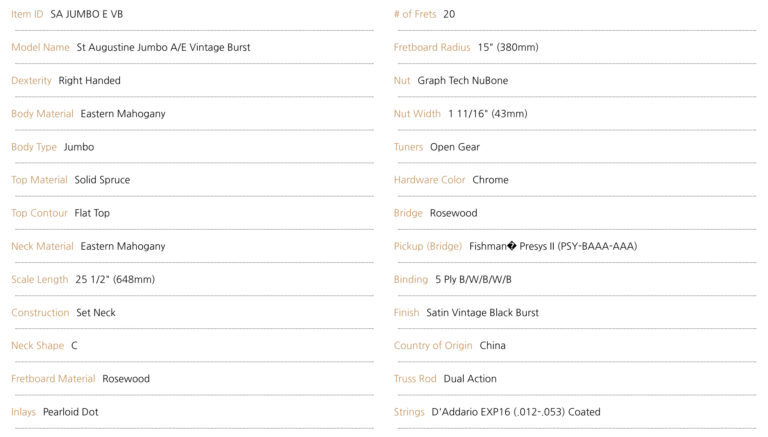Screen dimensions: 768x437
Task: Click the Top Contour Flat Top value
Action: 92,213
